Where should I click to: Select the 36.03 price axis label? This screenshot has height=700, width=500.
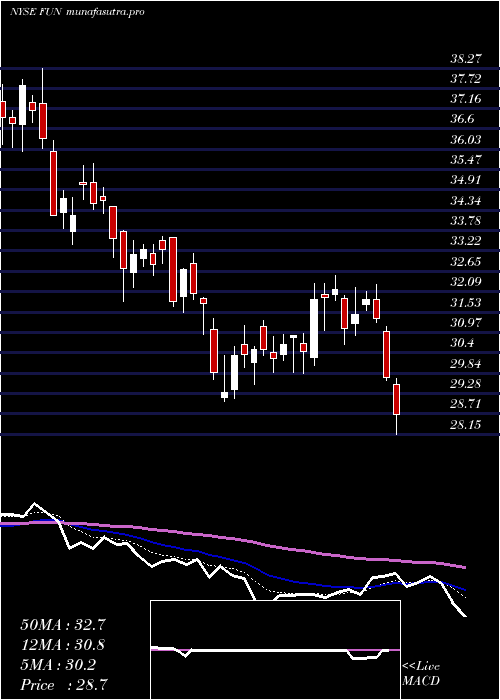[465, 140]
